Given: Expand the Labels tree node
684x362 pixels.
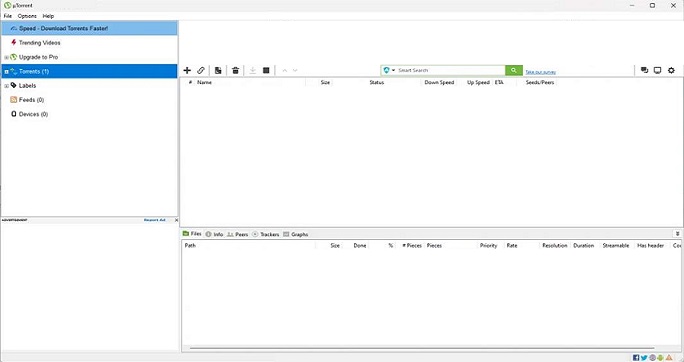Looking at the screenshot, I should click(6, 86).
